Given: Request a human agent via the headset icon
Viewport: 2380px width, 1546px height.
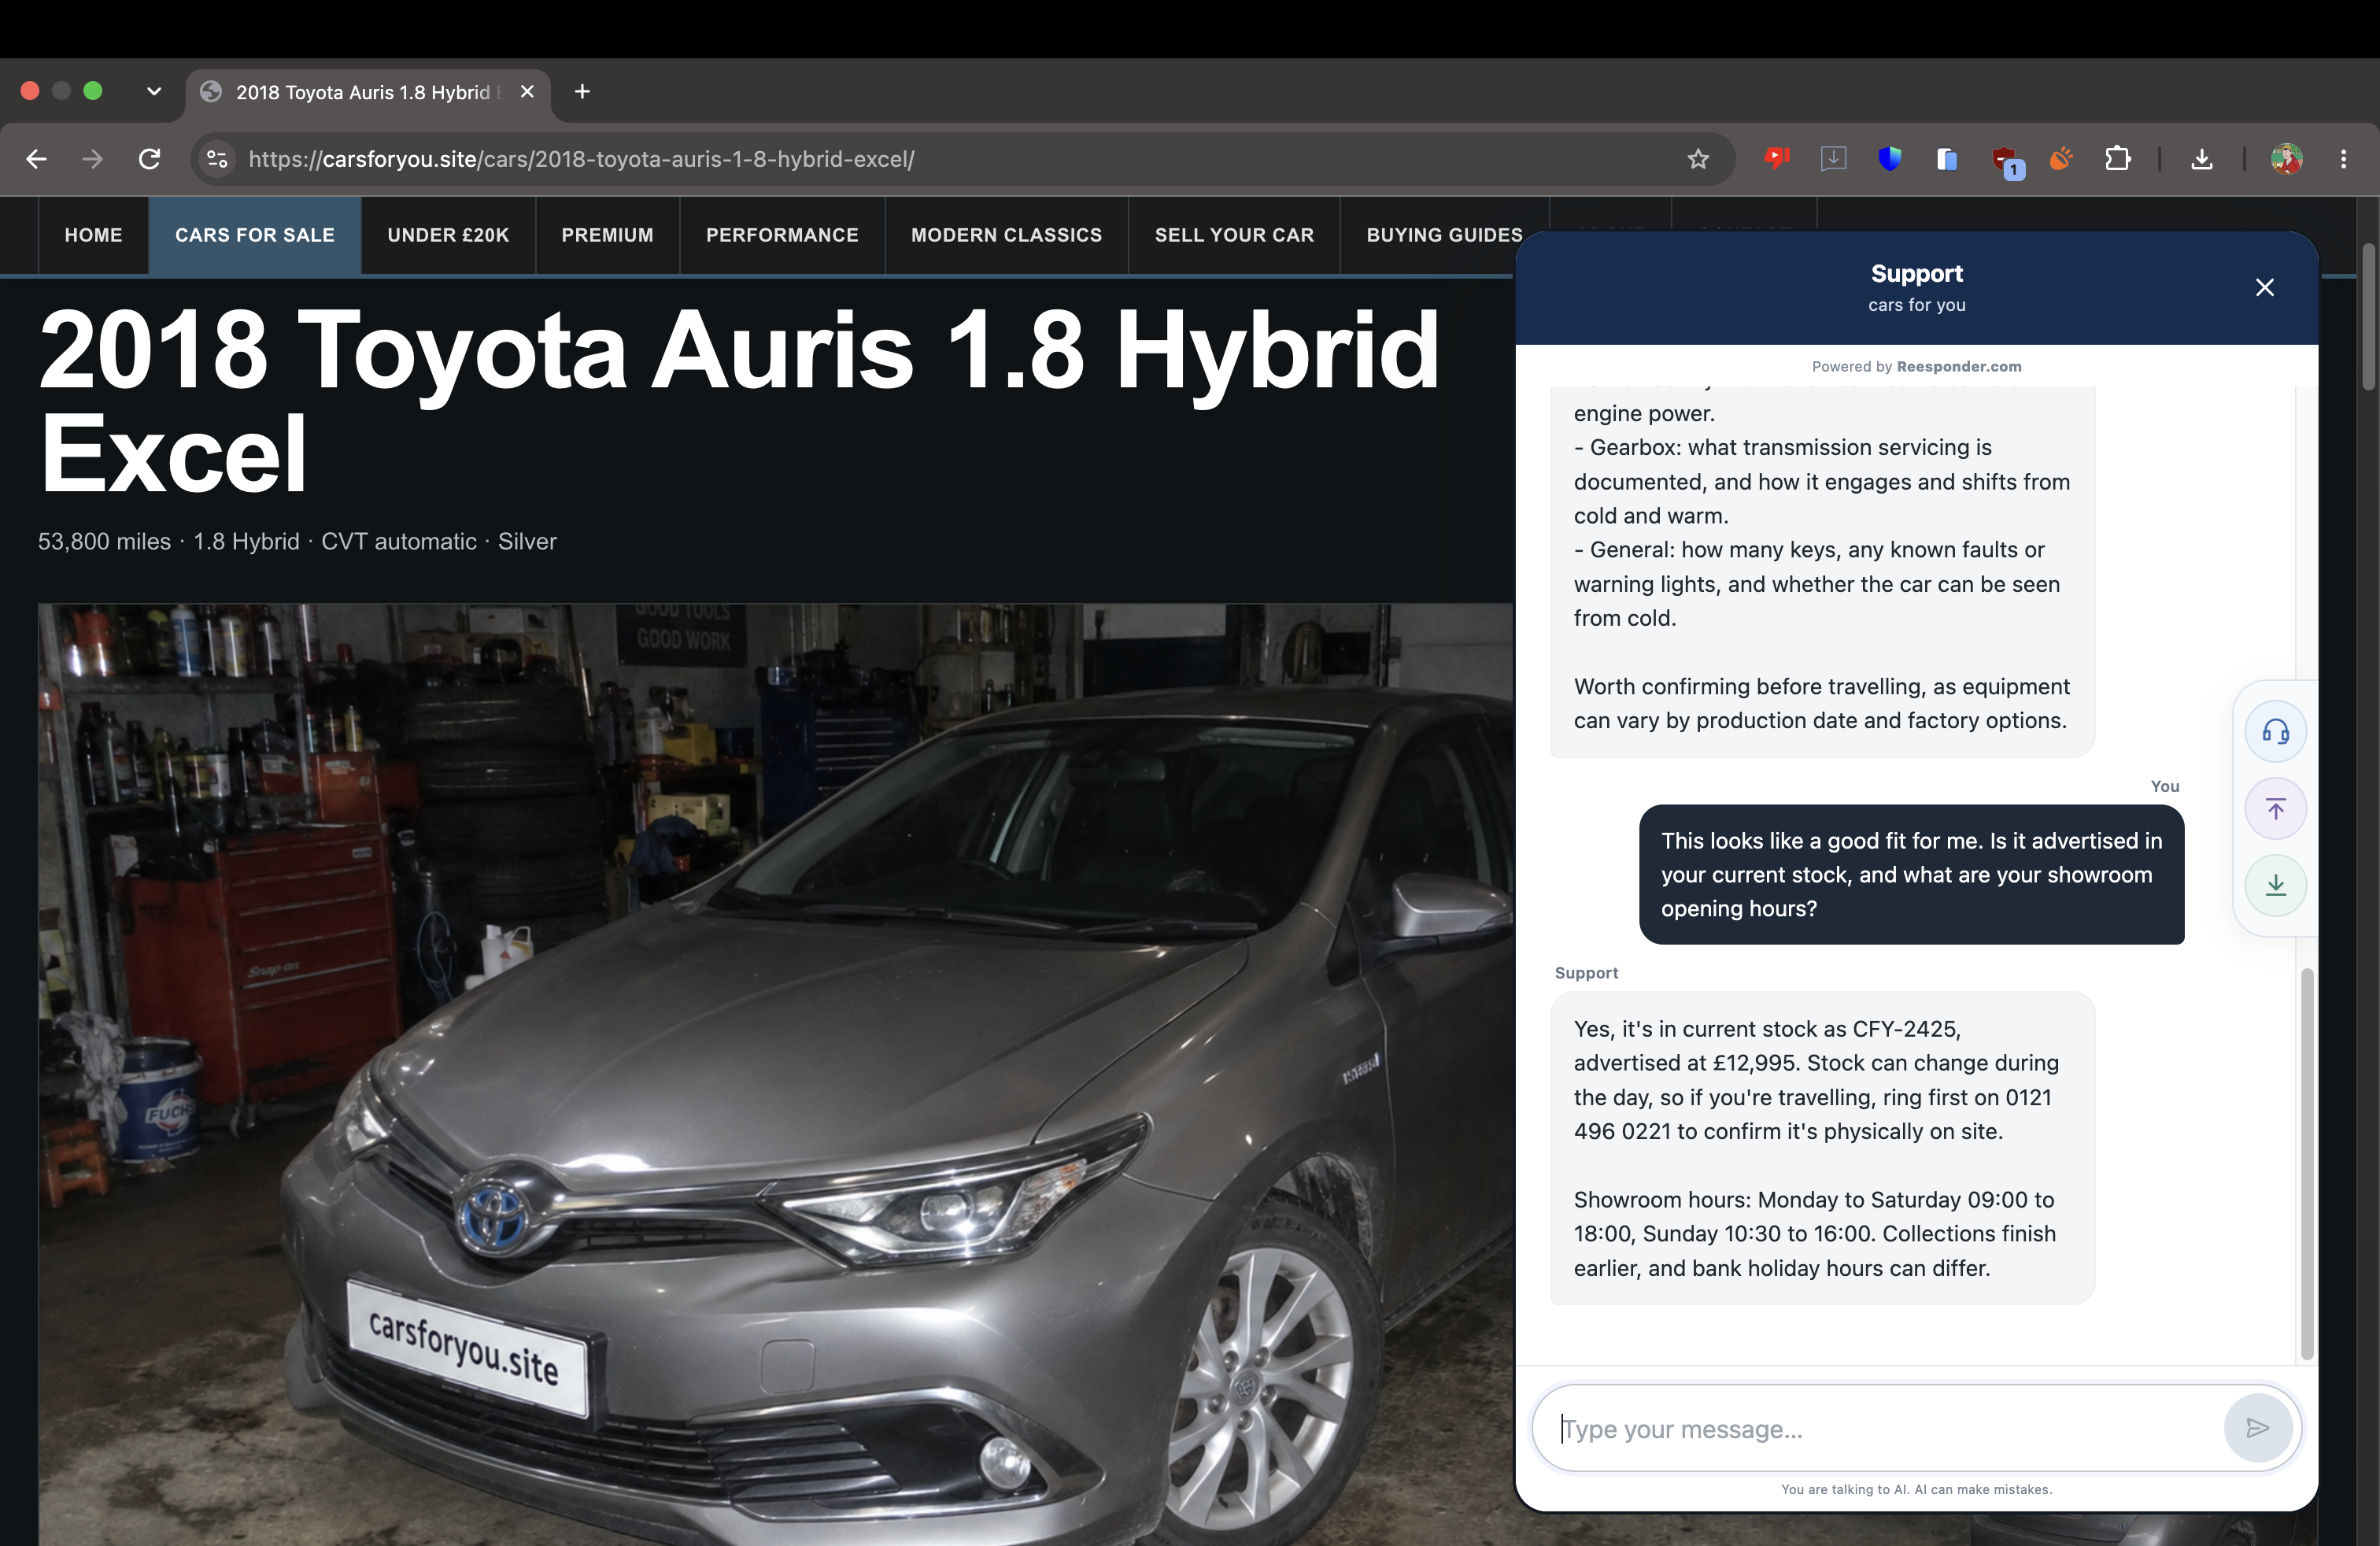Looking at the screenshot, I should coord(2275,732).
